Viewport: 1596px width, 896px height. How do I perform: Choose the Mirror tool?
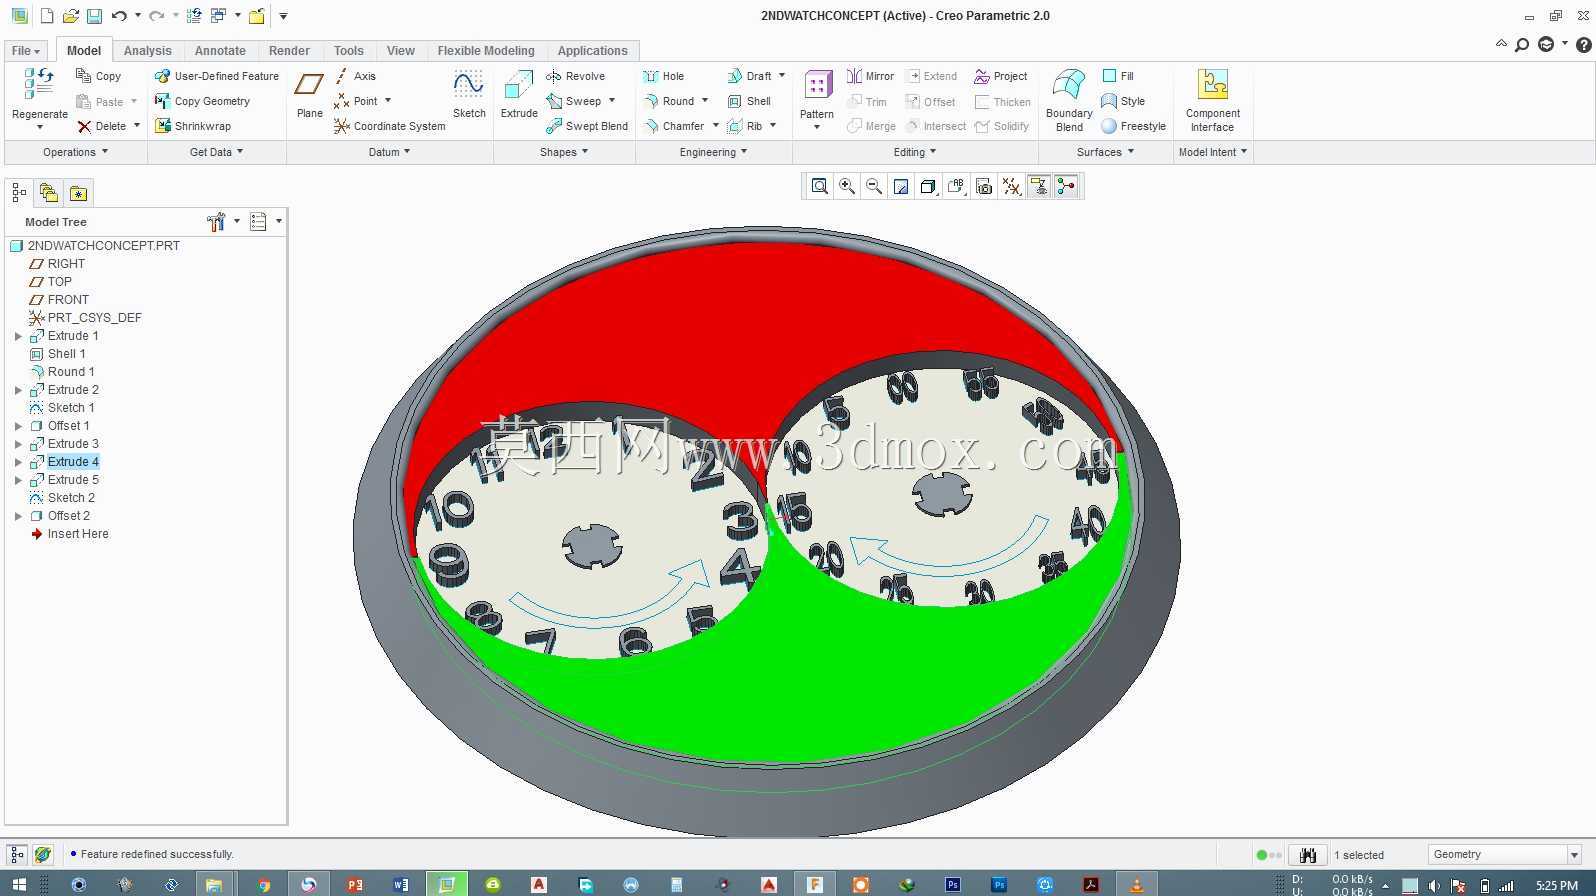(x=870, y=76)
